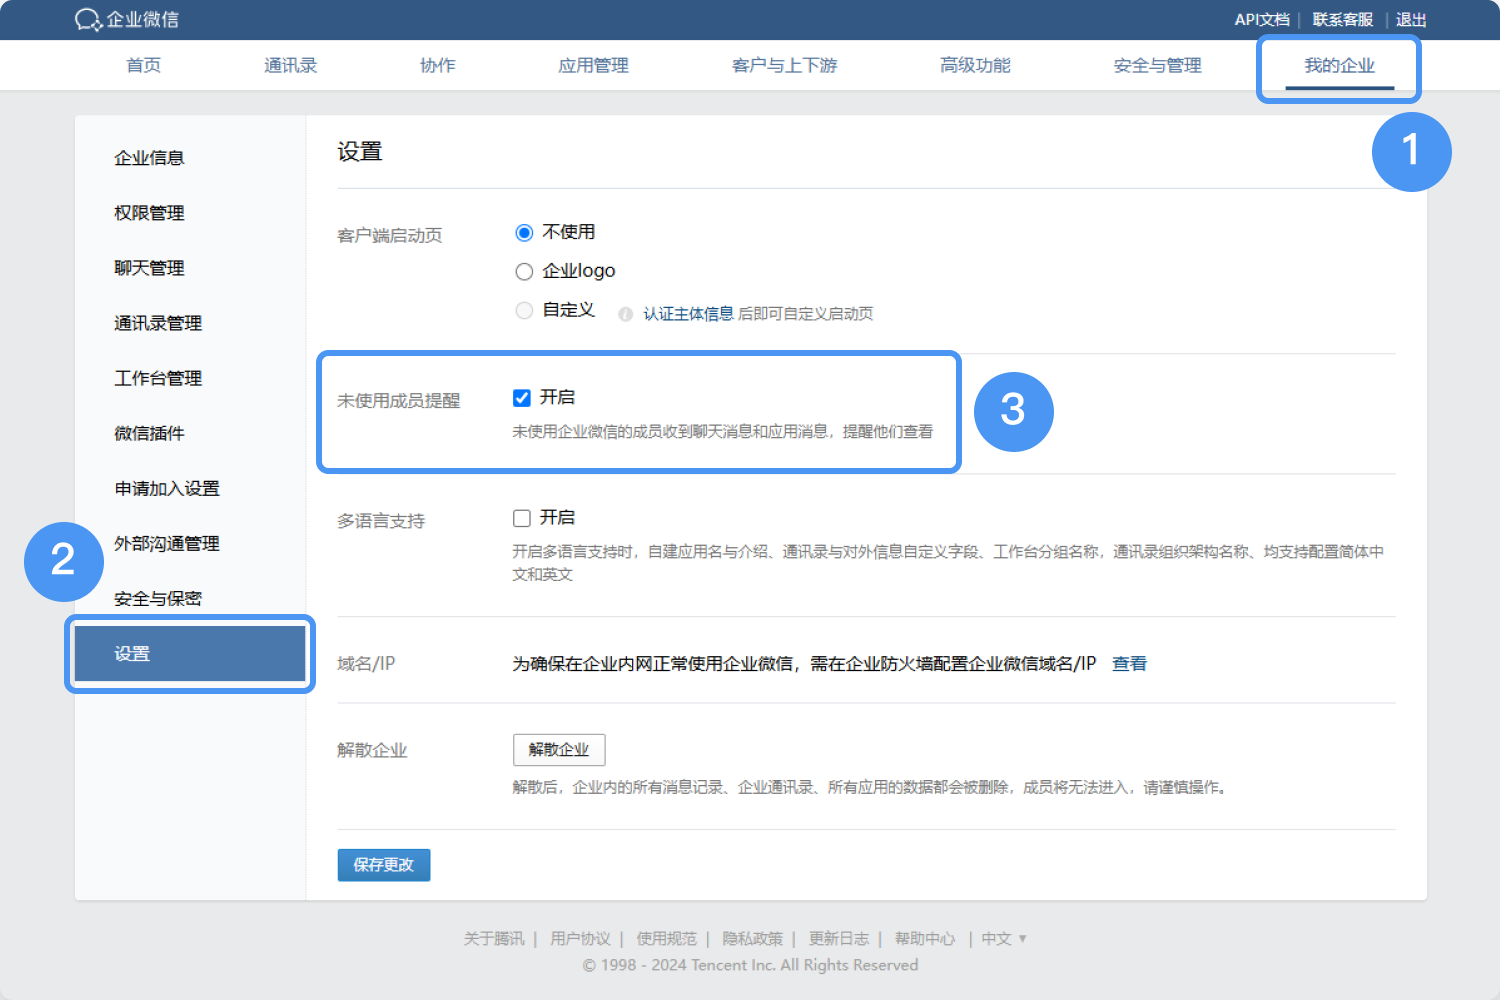Expand the 中文 language dropdown

(x=1003, y=938)
